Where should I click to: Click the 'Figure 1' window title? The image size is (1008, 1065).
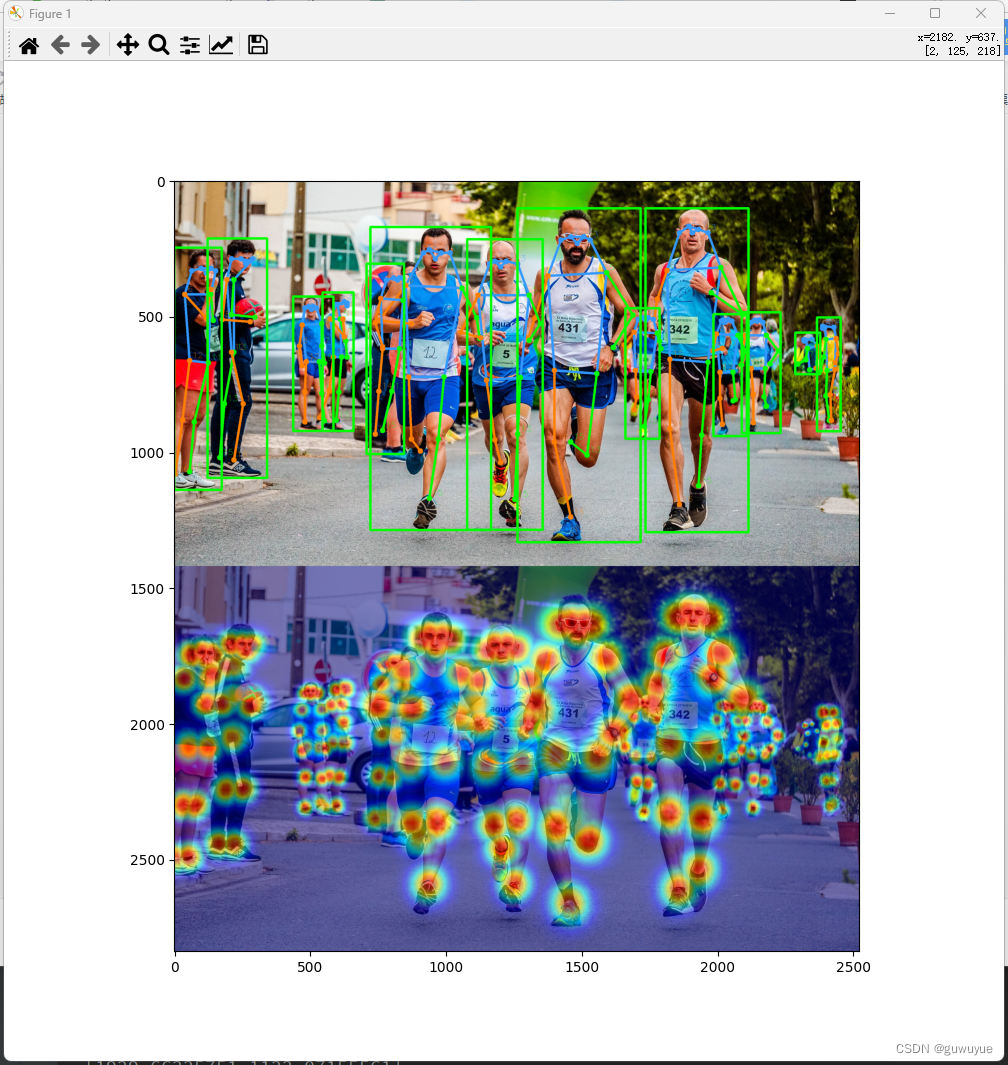point(50,14)
